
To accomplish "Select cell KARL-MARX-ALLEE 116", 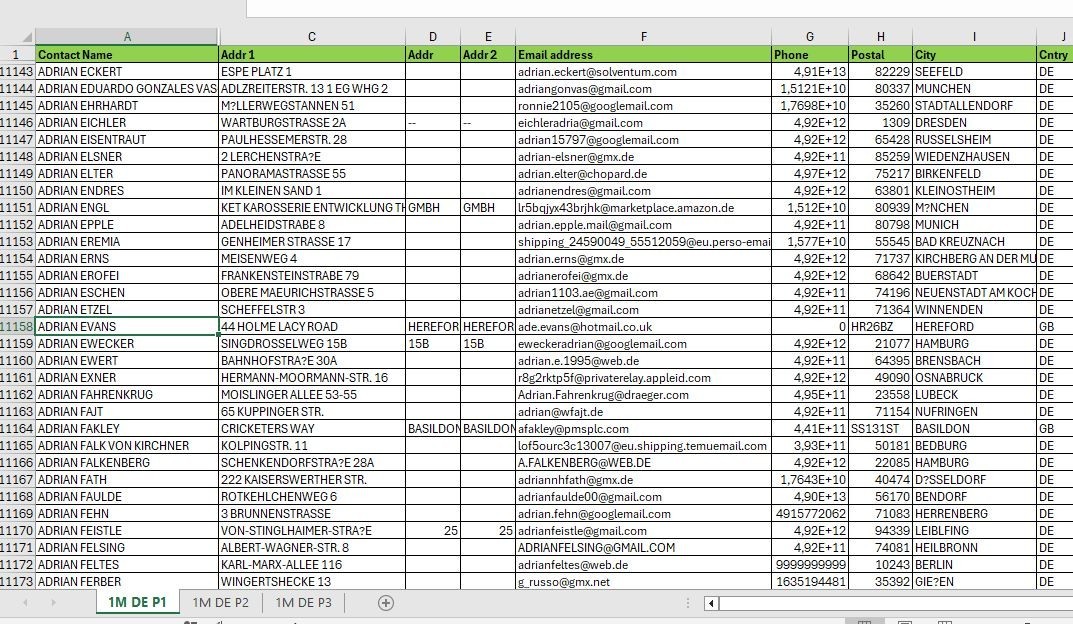I will (x=312, y=564).
